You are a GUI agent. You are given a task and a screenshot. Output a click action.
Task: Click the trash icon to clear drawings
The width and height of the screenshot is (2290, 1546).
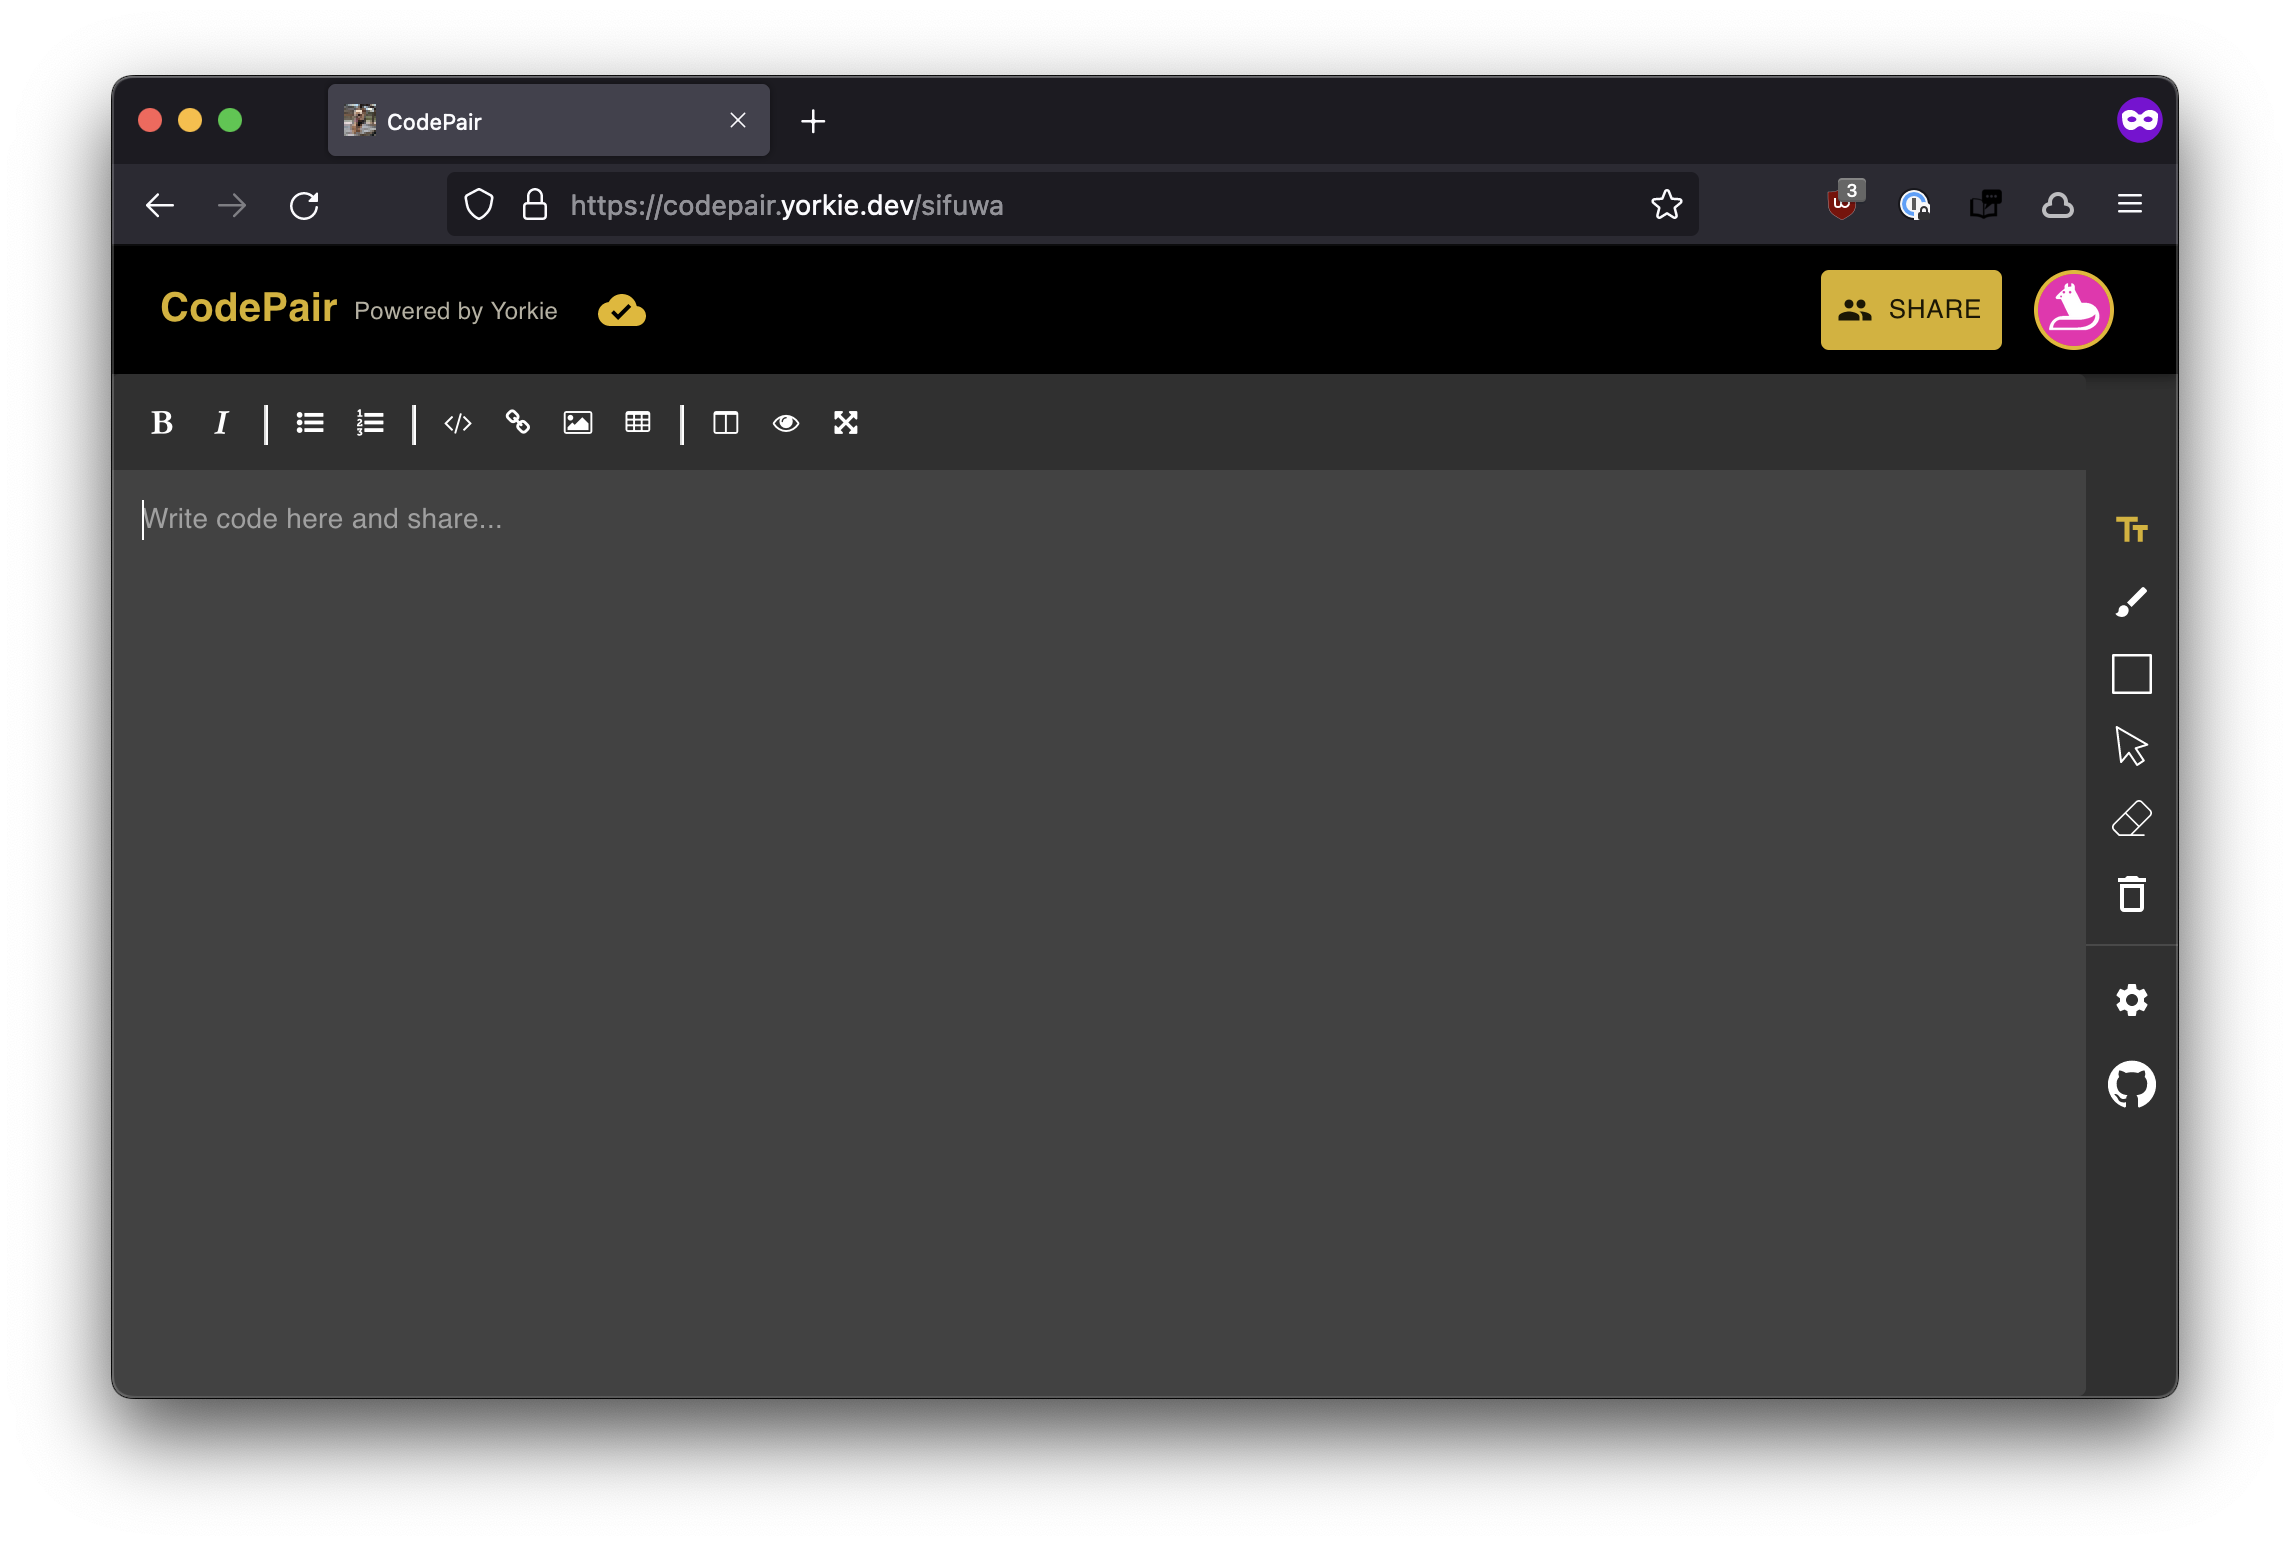[2131, 893]
